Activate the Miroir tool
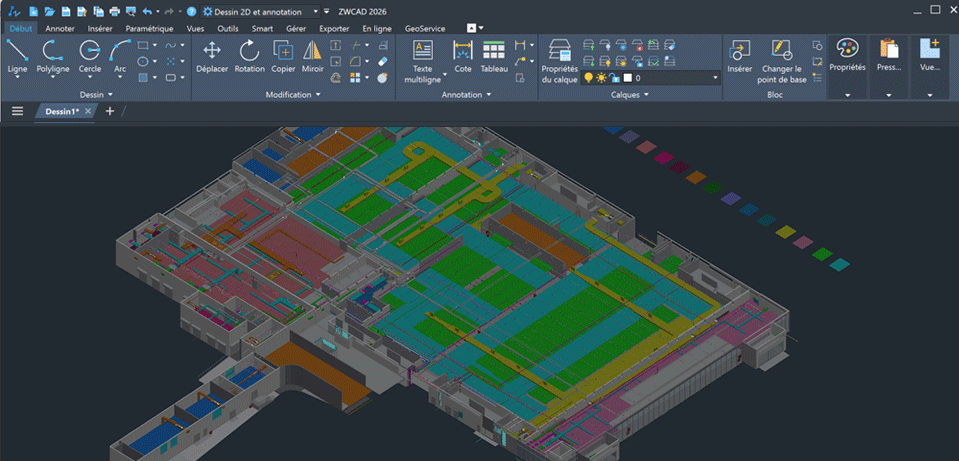This screenshot has height=461, width=959. (x=313, y=56)
